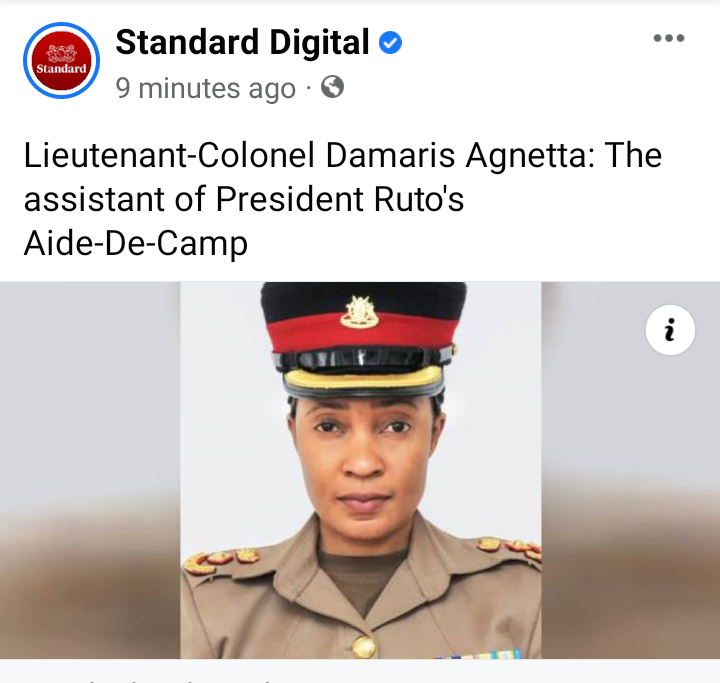
Task: Open the officer portrait article image
Action: tap(360, 470)
